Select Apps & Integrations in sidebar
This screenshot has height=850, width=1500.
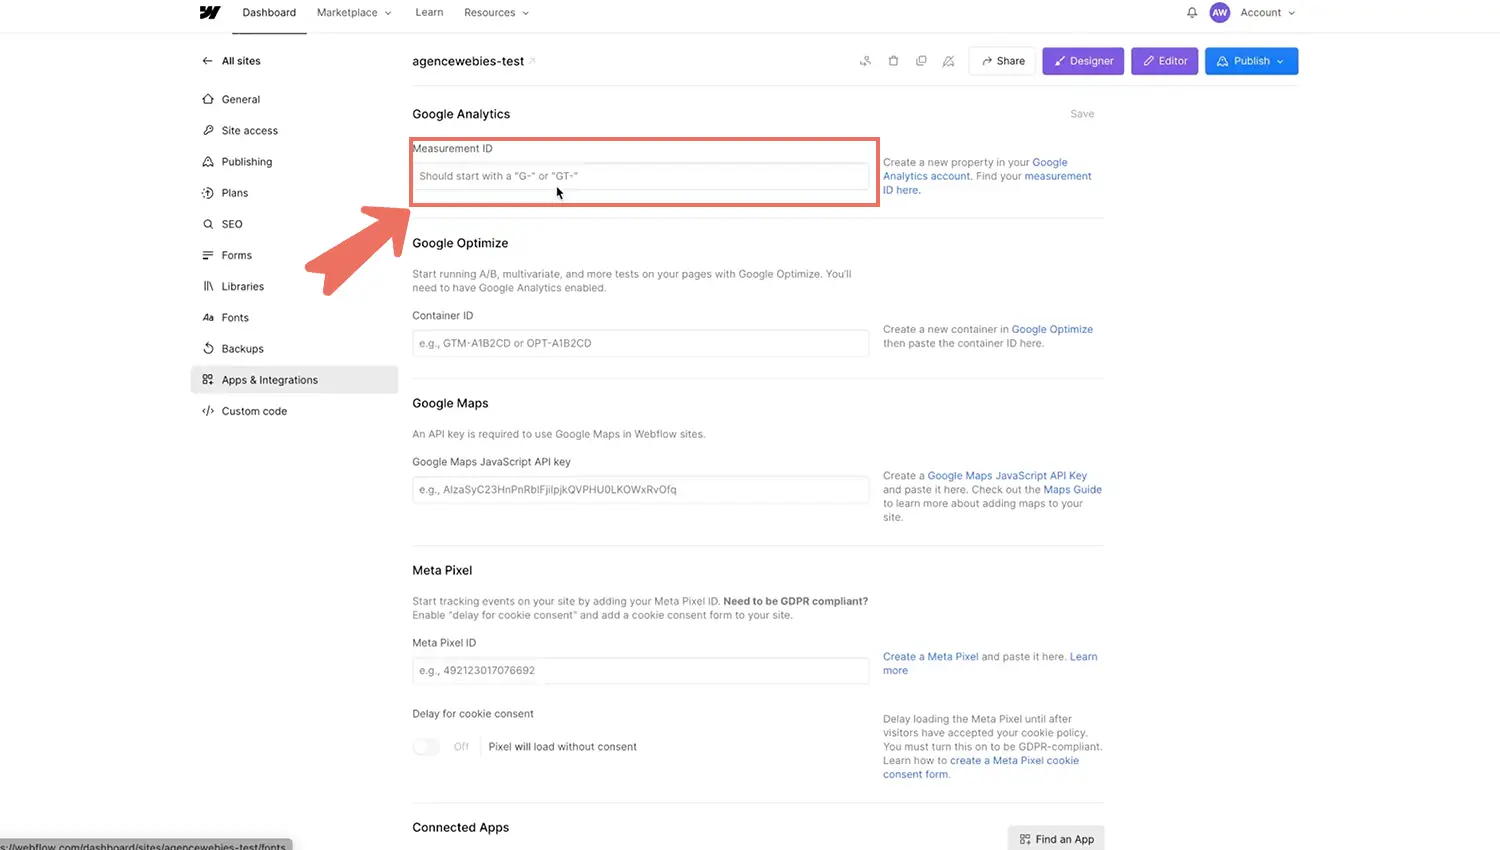point(294,379)
